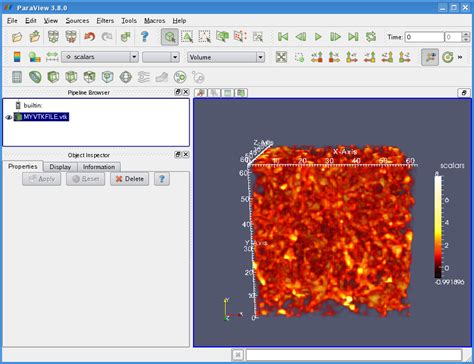Click the grayed-out Redo arrow

coord(107,37)
